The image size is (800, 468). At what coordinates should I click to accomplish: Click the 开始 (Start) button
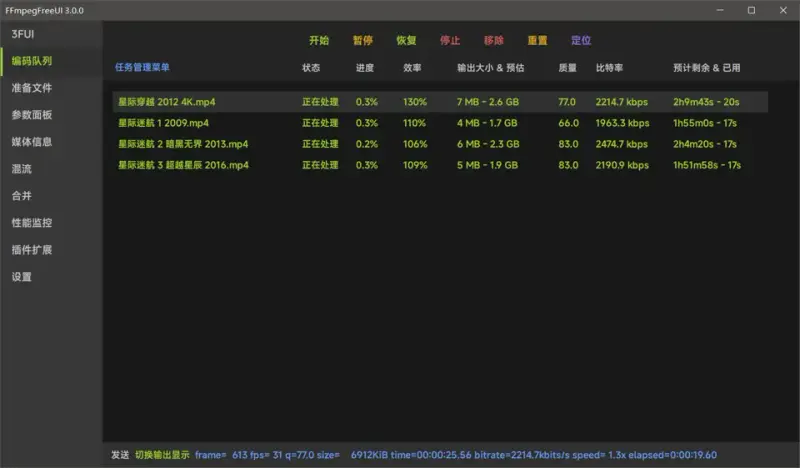click(x=319, y=41)
